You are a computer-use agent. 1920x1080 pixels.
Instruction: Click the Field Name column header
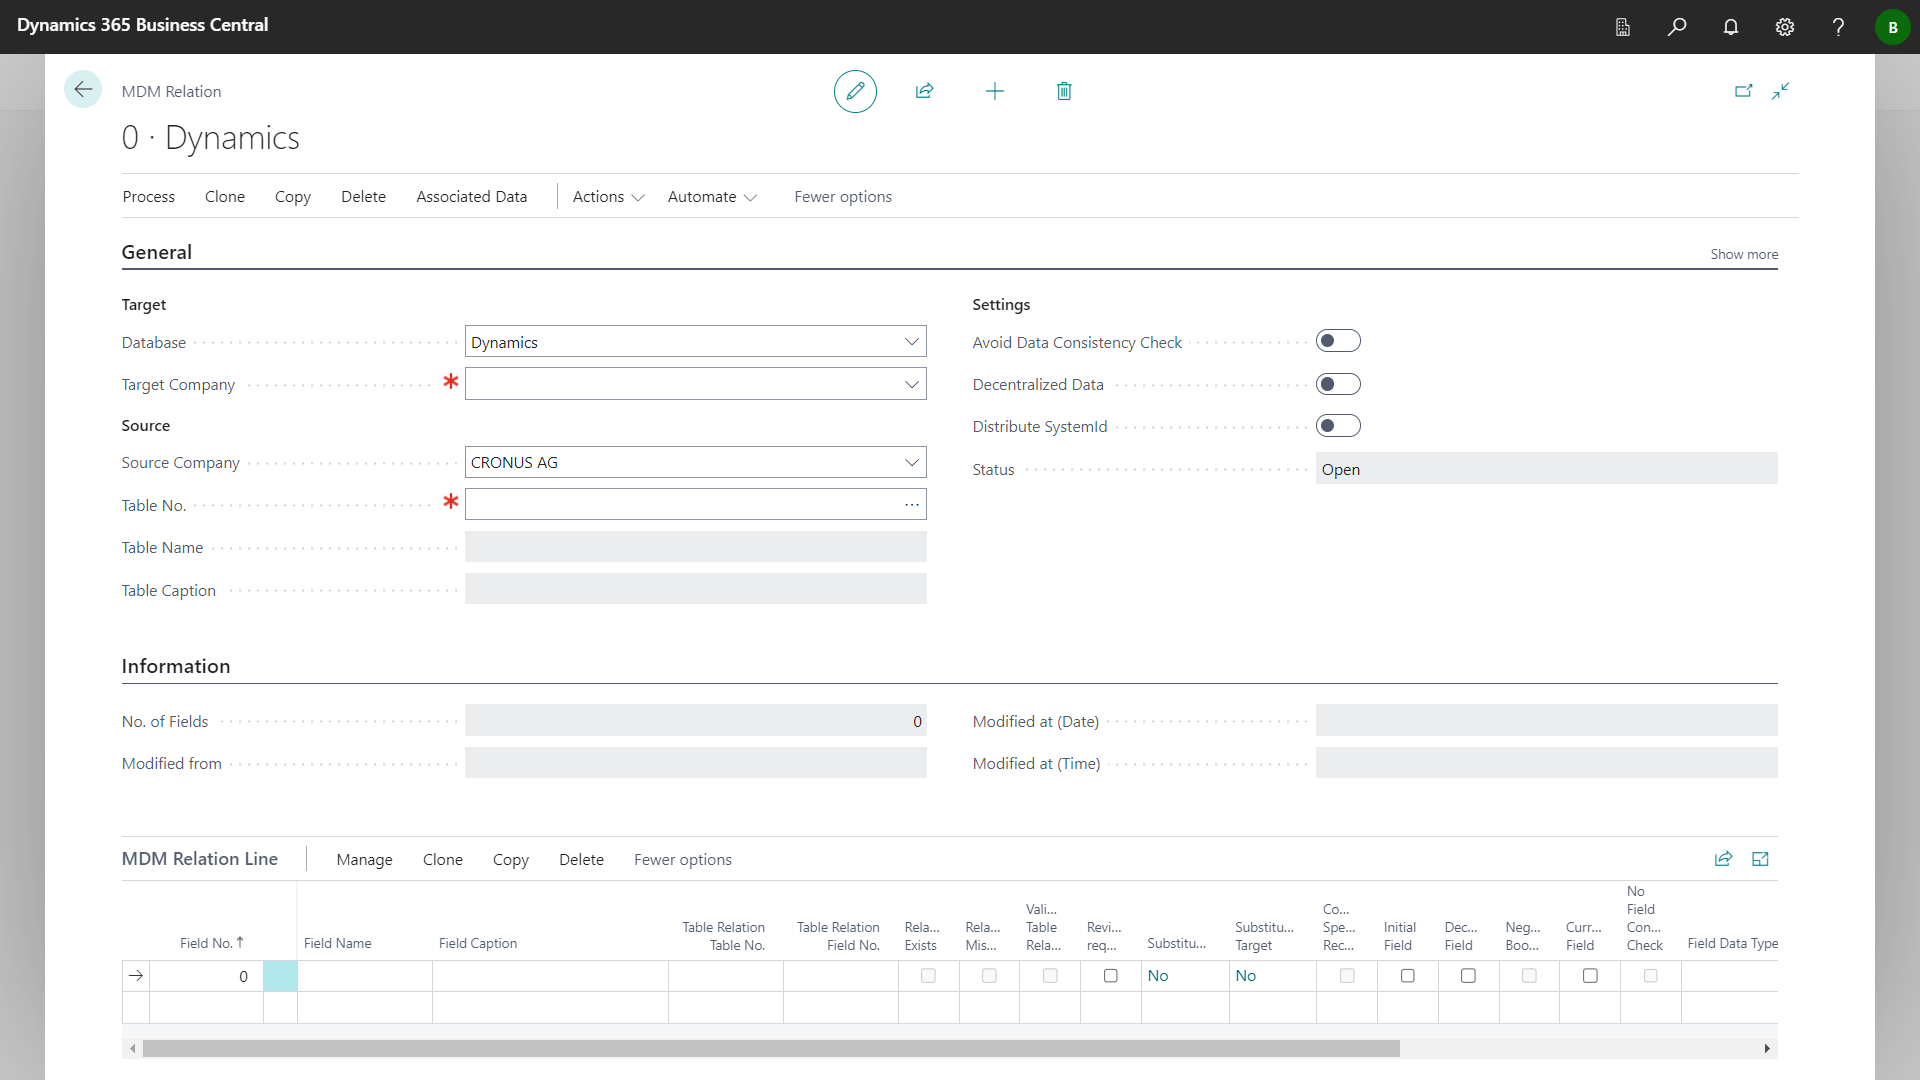coord(338,943)
